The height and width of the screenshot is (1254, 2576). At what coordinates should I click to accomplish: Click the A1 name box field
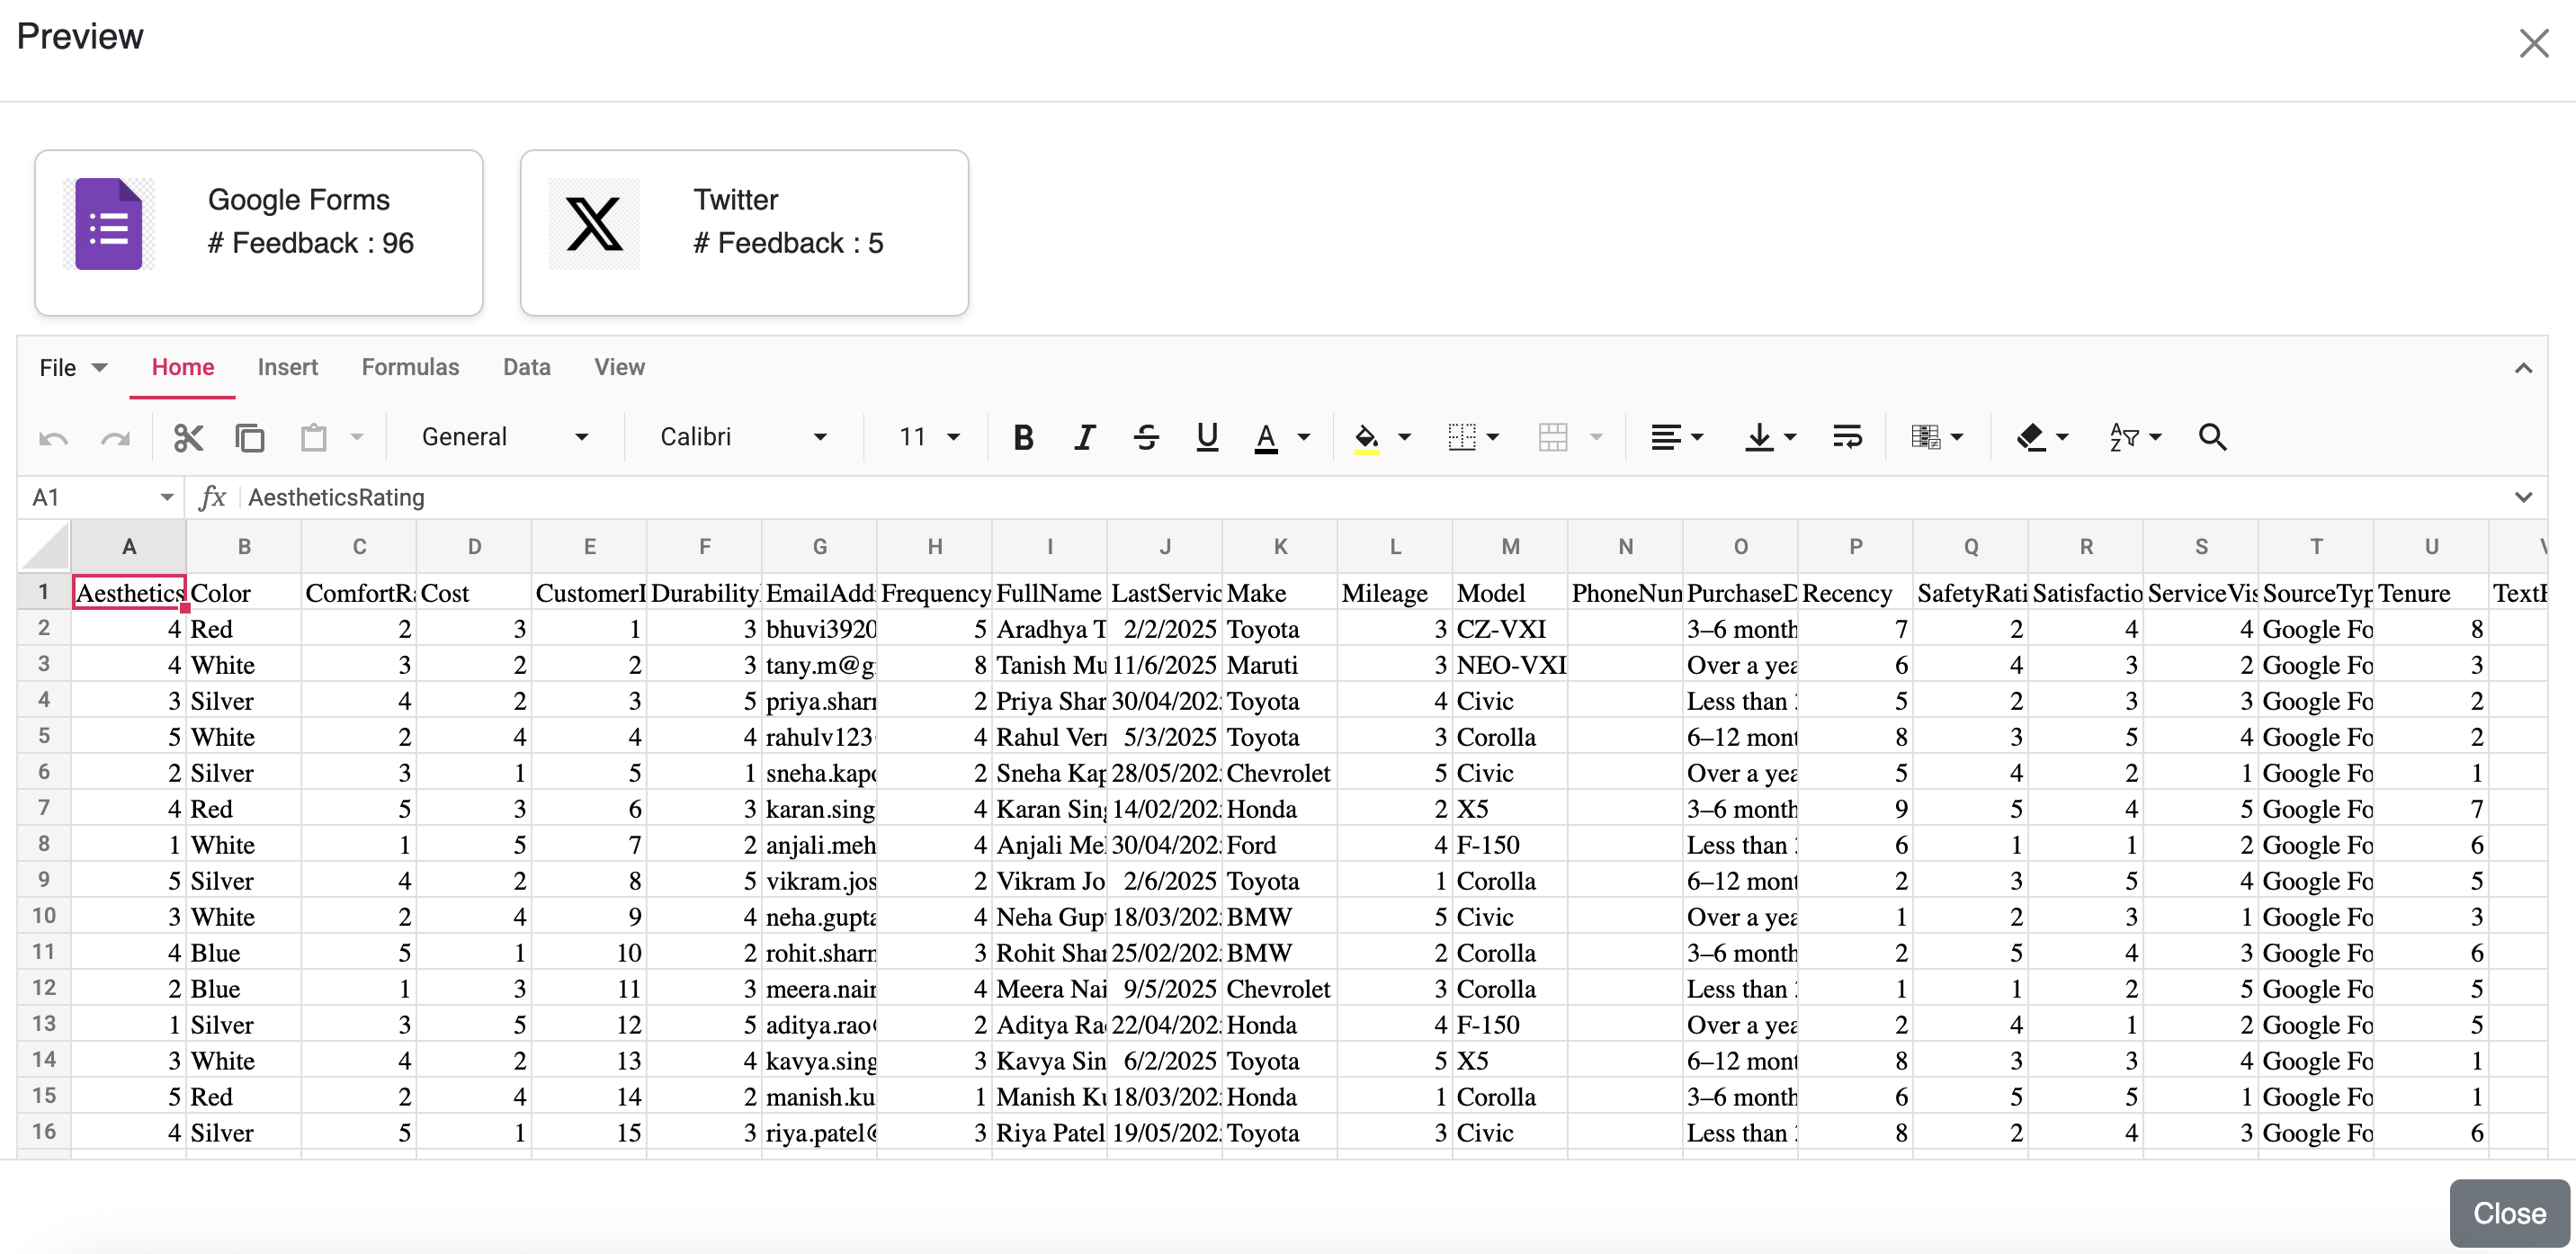coord(90,497)
